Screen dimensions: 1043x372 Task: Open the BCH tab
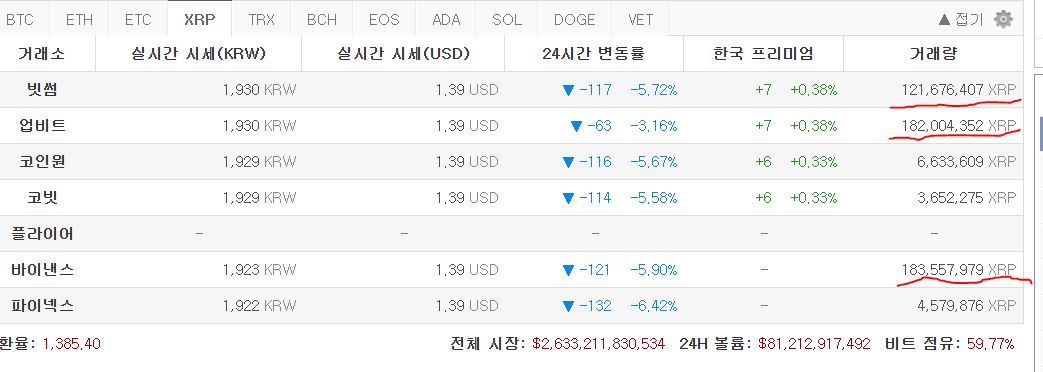tap(322, 19)
